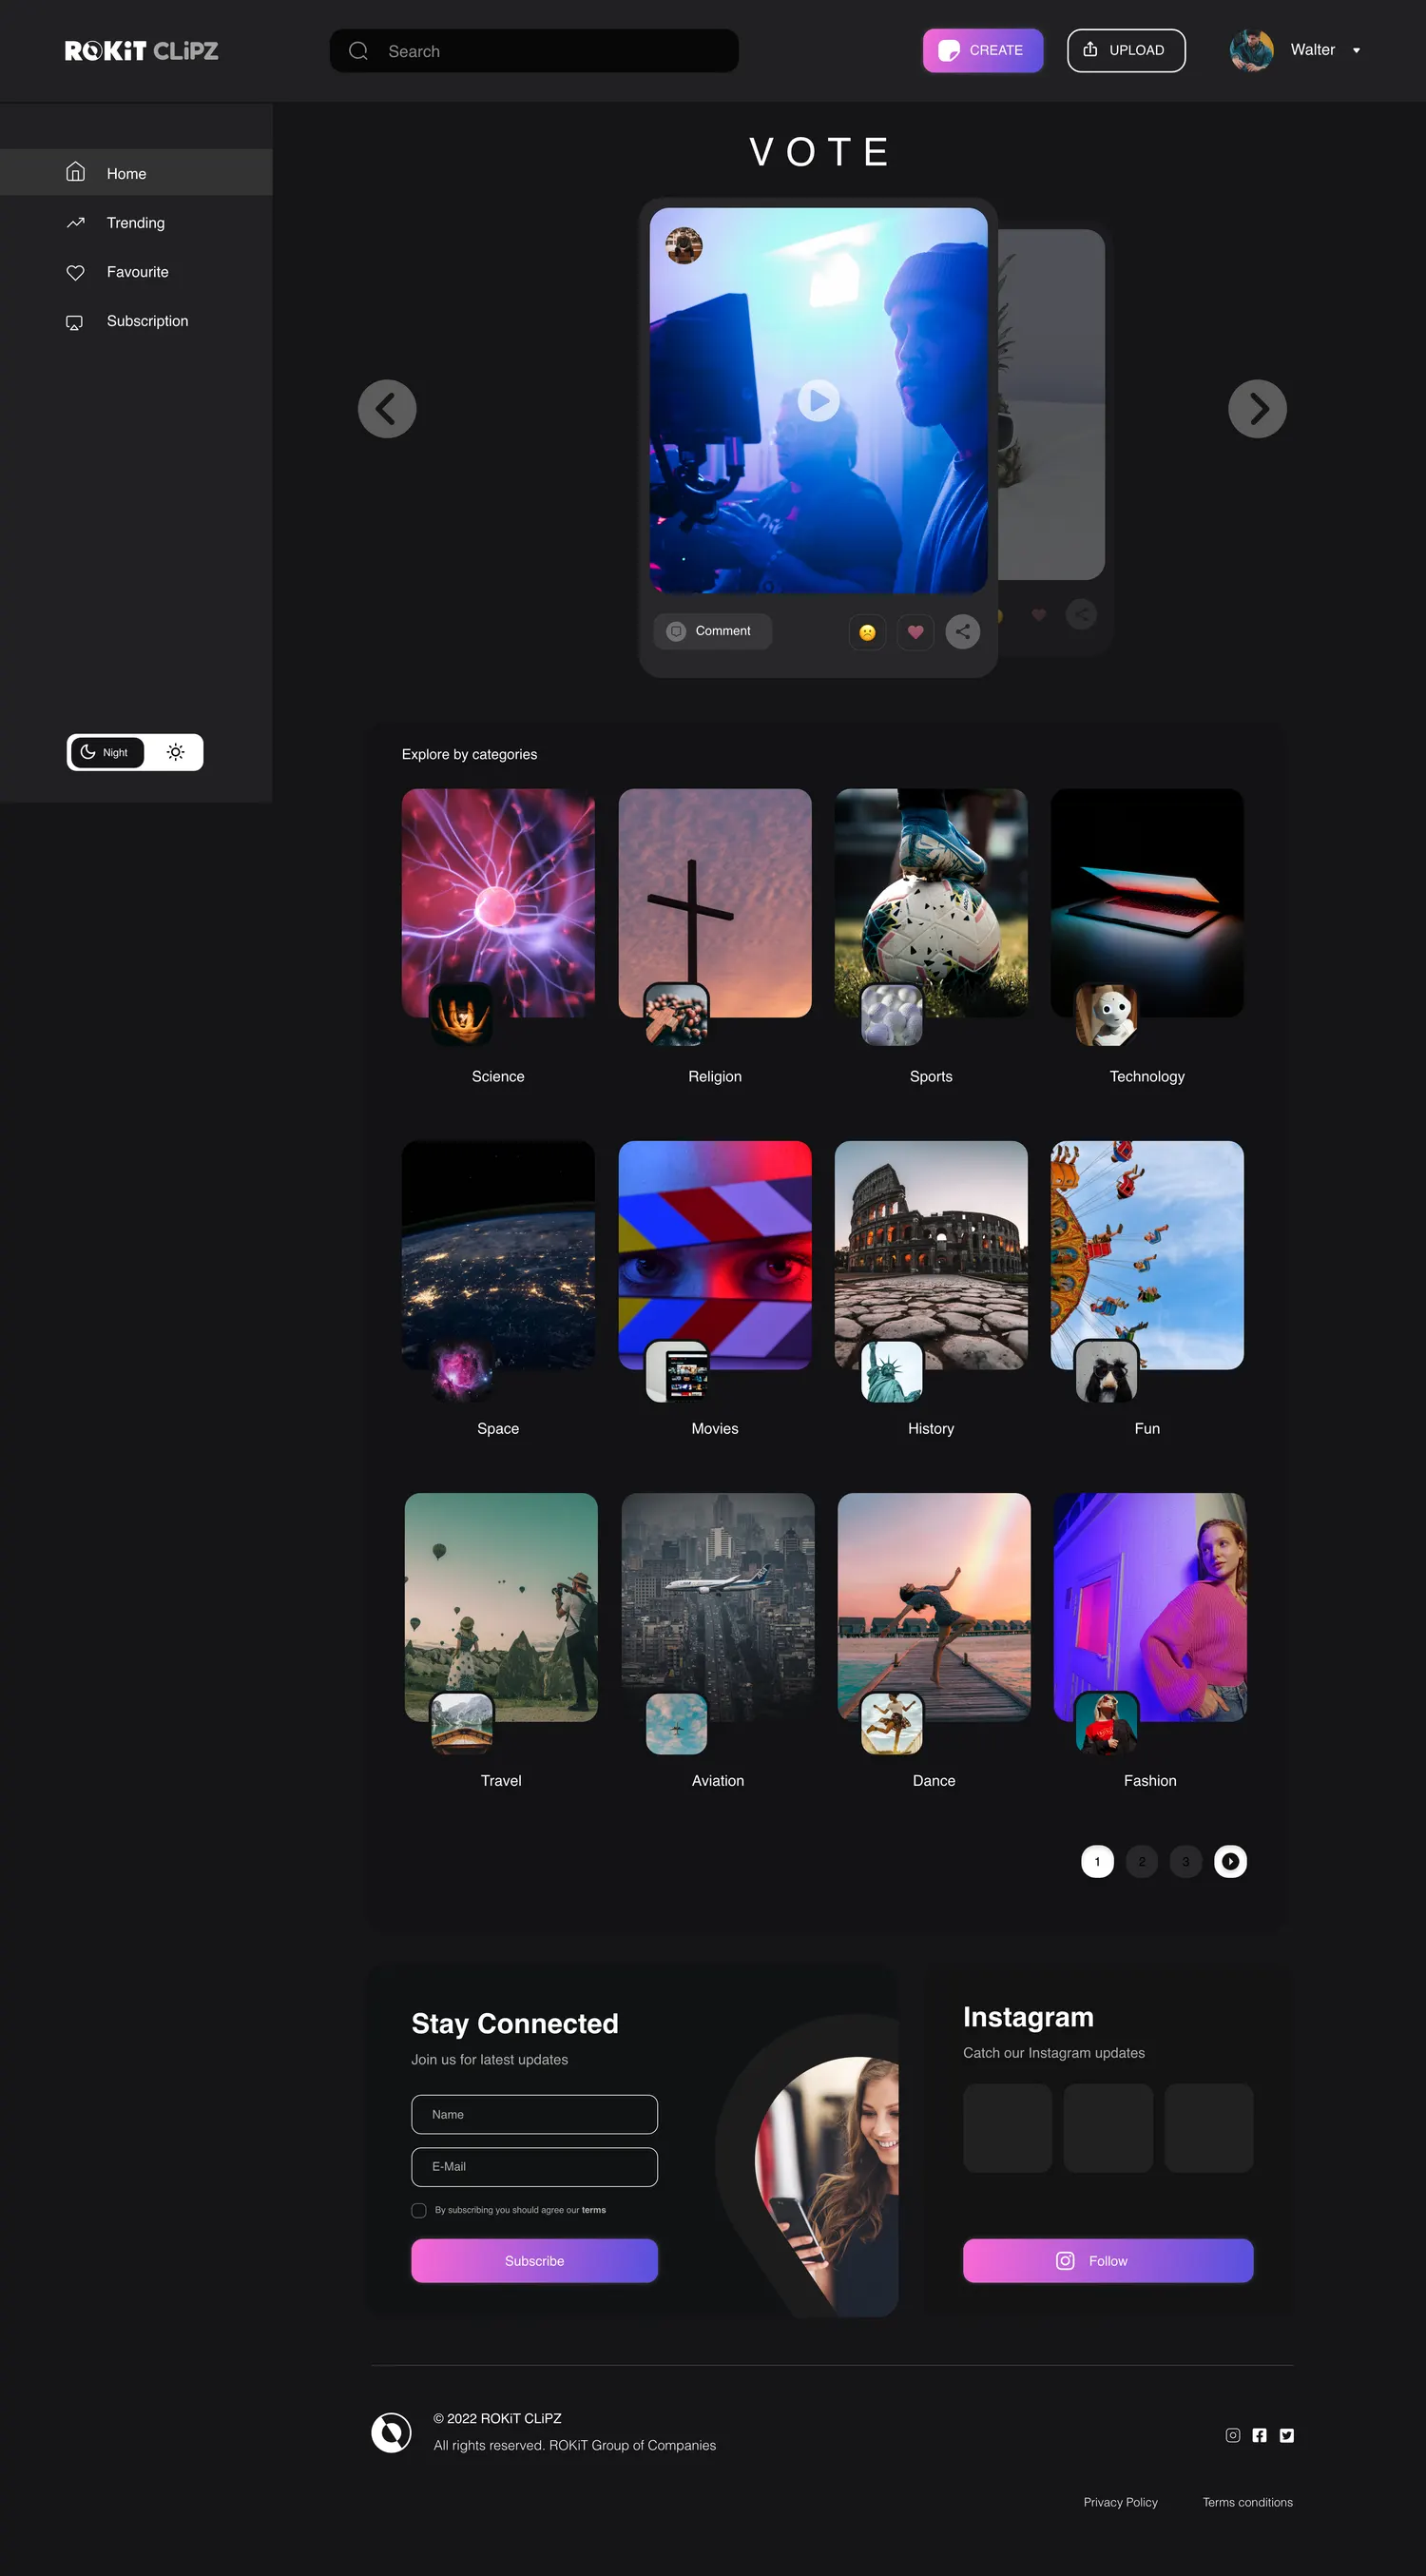Expand Walter's account dropdown arrow

tap(1356, 50)
